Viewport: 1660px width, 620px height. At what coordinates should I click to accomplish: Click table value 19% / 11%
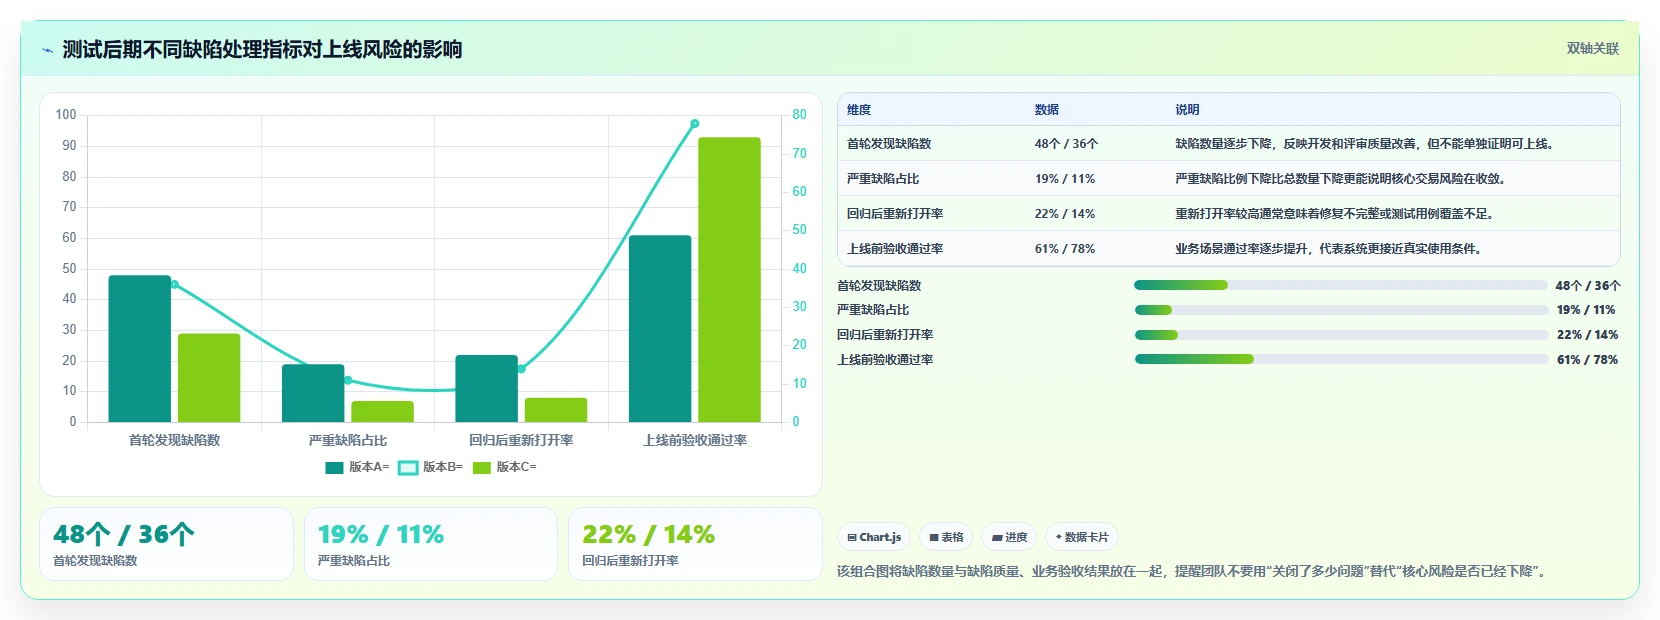(1065, 179)
